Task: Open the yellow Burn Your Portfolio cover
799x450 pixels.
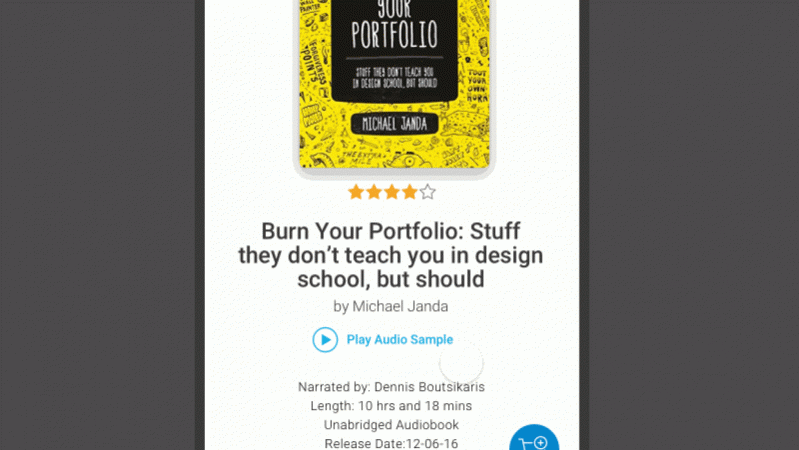Action: [x=394, y=84]
